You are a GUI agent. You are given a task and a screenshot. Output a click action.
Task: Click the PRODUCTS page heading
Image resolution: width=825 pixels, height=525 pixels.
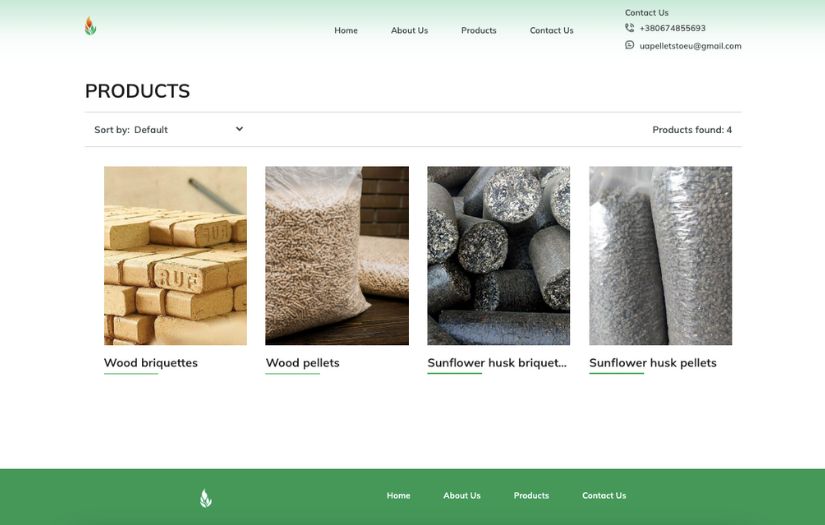coord(137,91)
